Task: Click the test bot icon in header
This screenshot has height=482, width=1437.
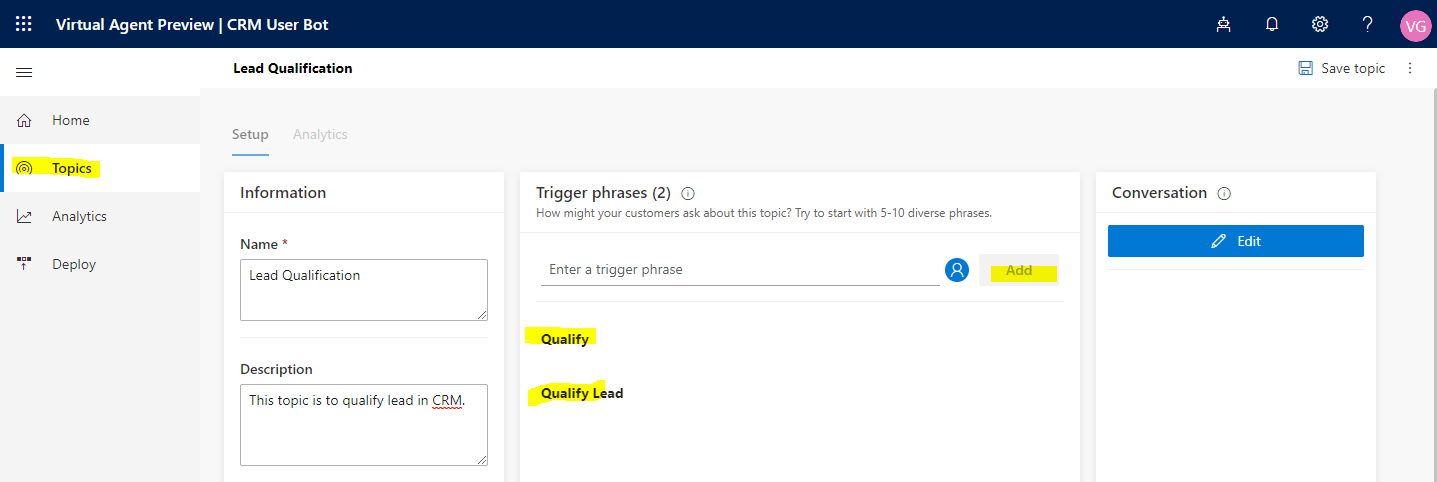Action: [1223, 25]
